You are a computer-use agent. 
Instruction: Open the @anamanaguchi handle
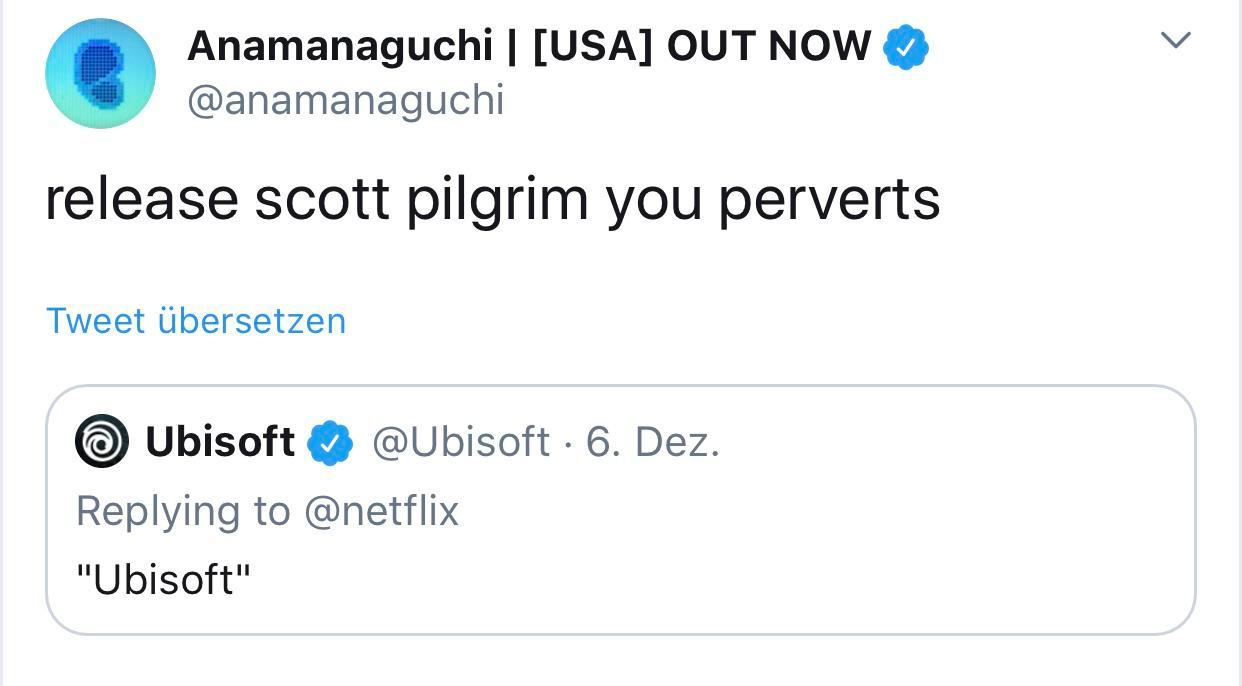coord(345,98)
